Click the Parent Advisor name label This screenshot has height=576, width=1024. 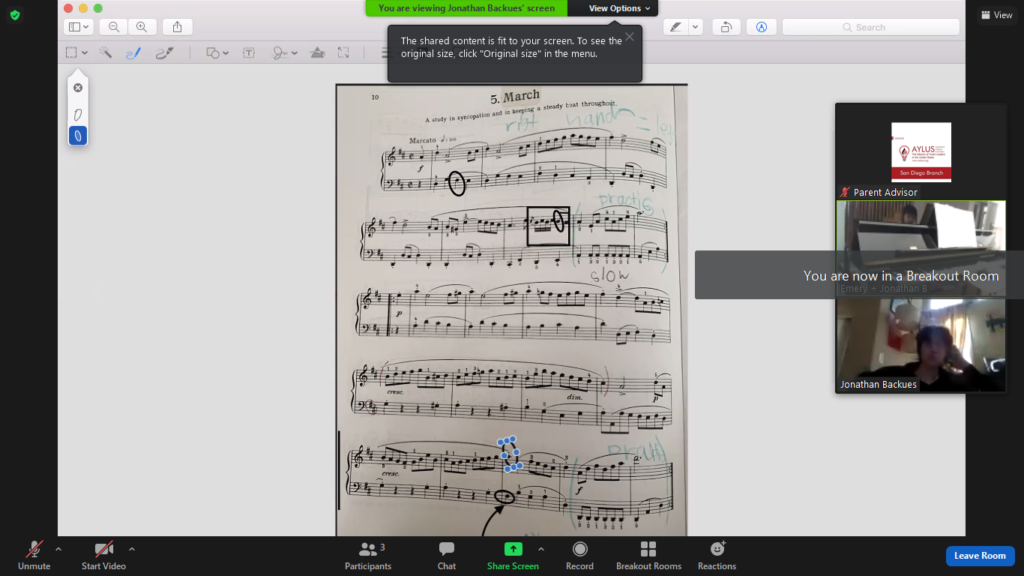(885, 192)
